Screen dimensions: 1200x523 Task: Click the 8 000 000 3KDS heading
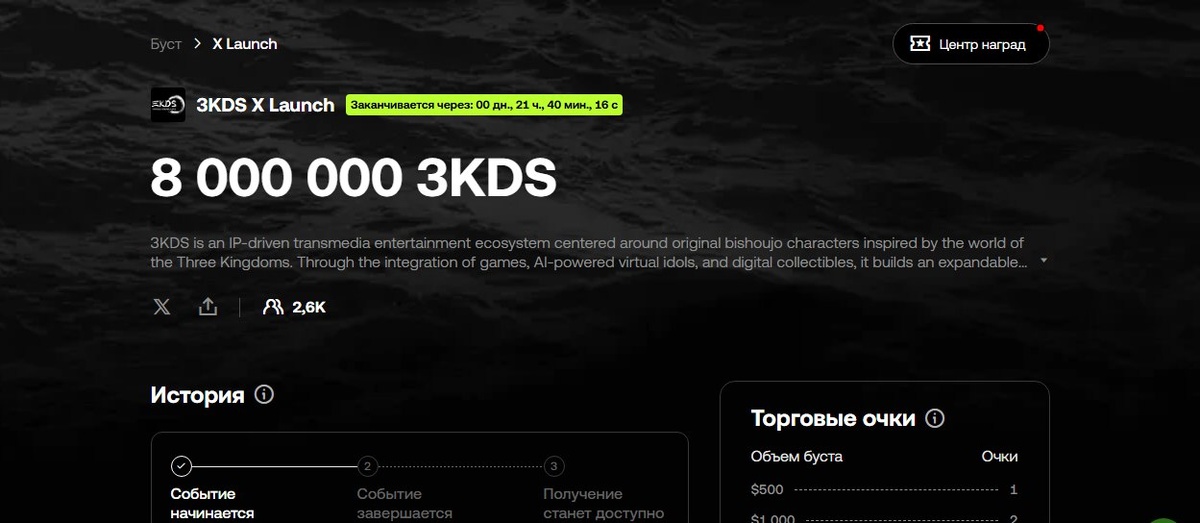point(353,178)
